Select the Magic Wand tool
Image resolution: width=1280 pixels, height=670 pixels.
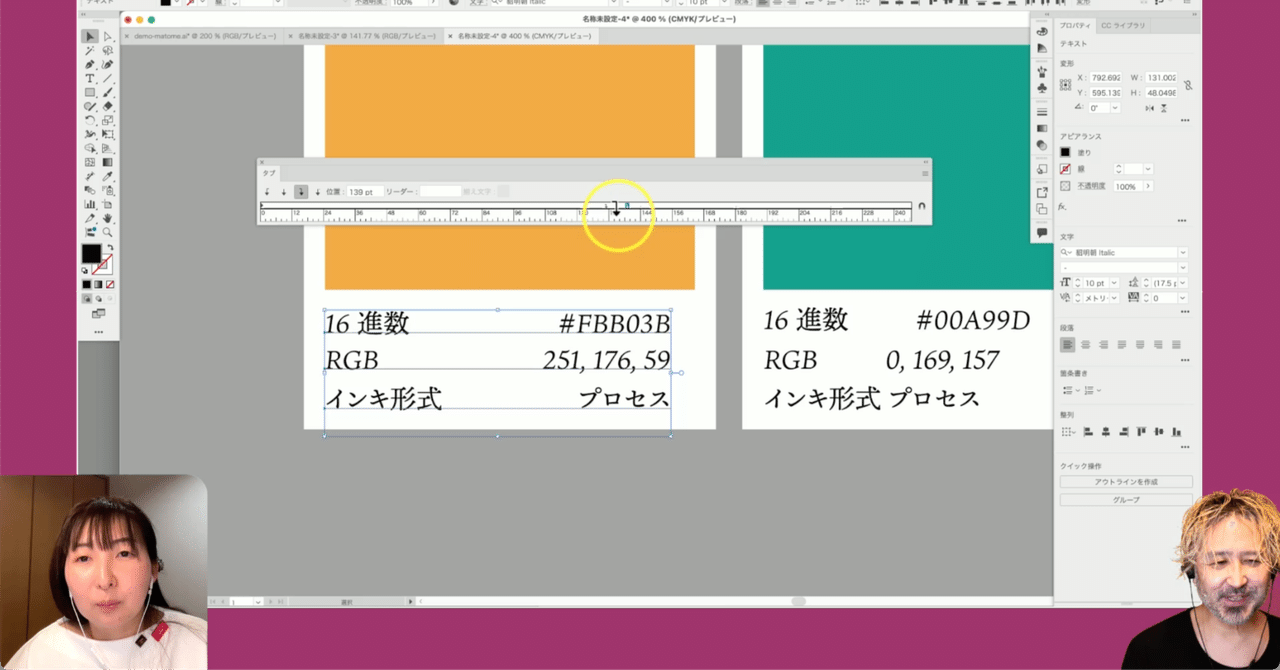(x=89, y=49)
